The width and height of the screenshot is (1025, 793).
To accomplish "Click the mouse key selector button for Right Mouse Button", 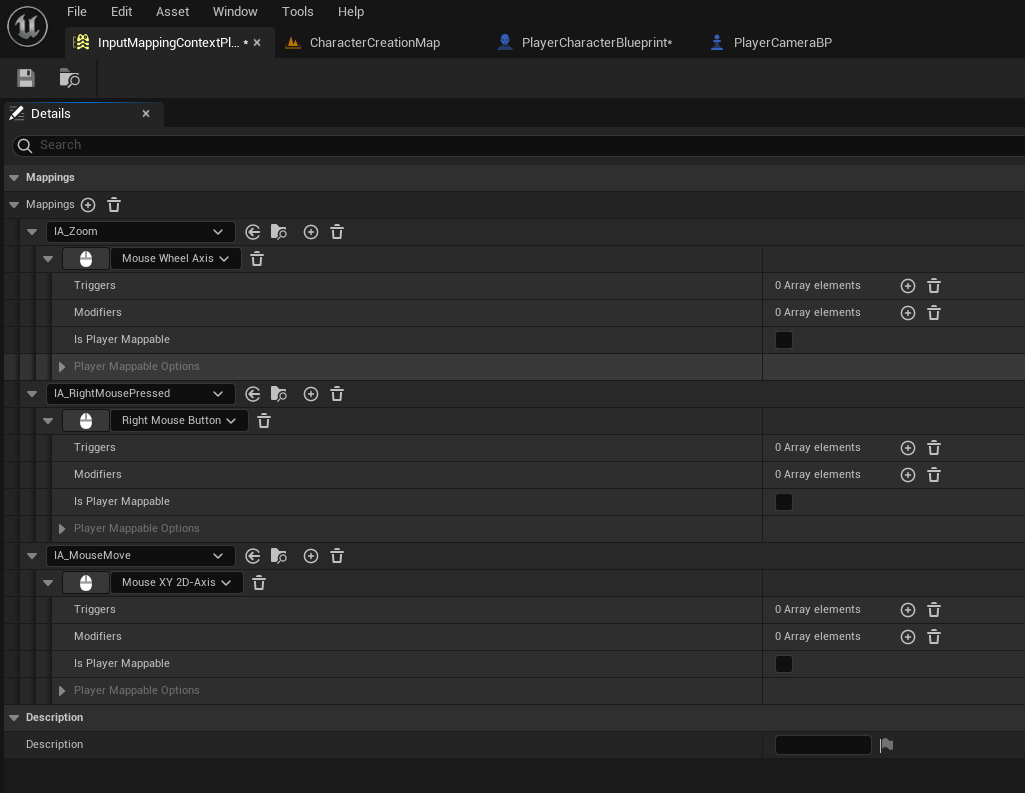I will click(x=86, y=421).
